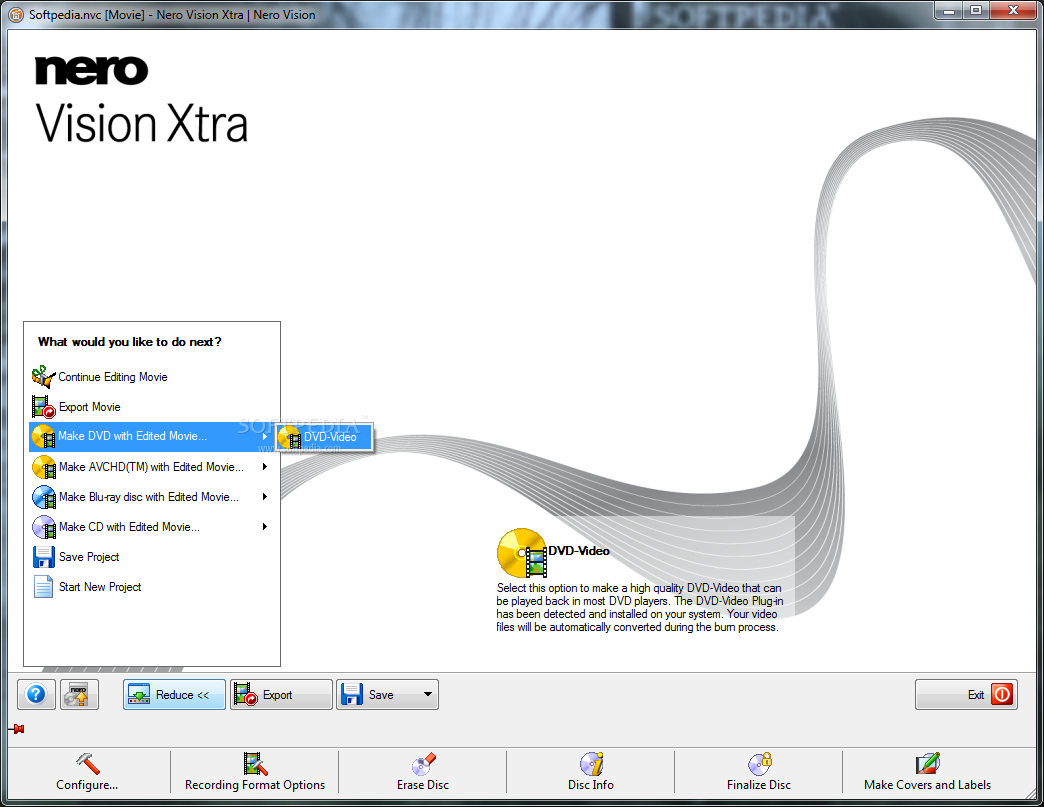
Task: Click the Configure hammer icon
Action: point(87,763)
